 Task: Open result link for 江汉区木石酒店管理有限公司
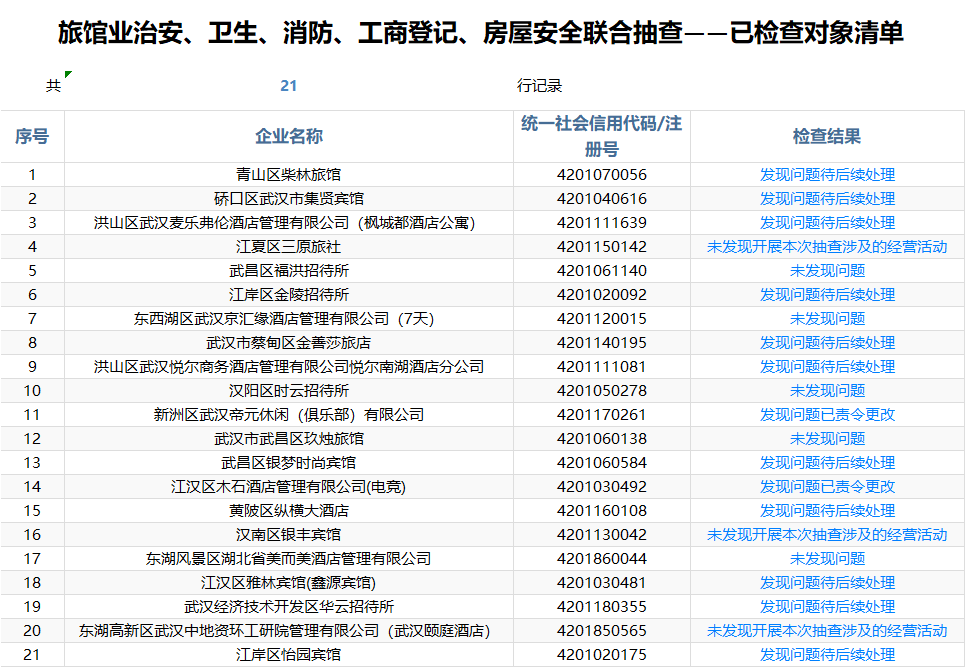point(827,487)
